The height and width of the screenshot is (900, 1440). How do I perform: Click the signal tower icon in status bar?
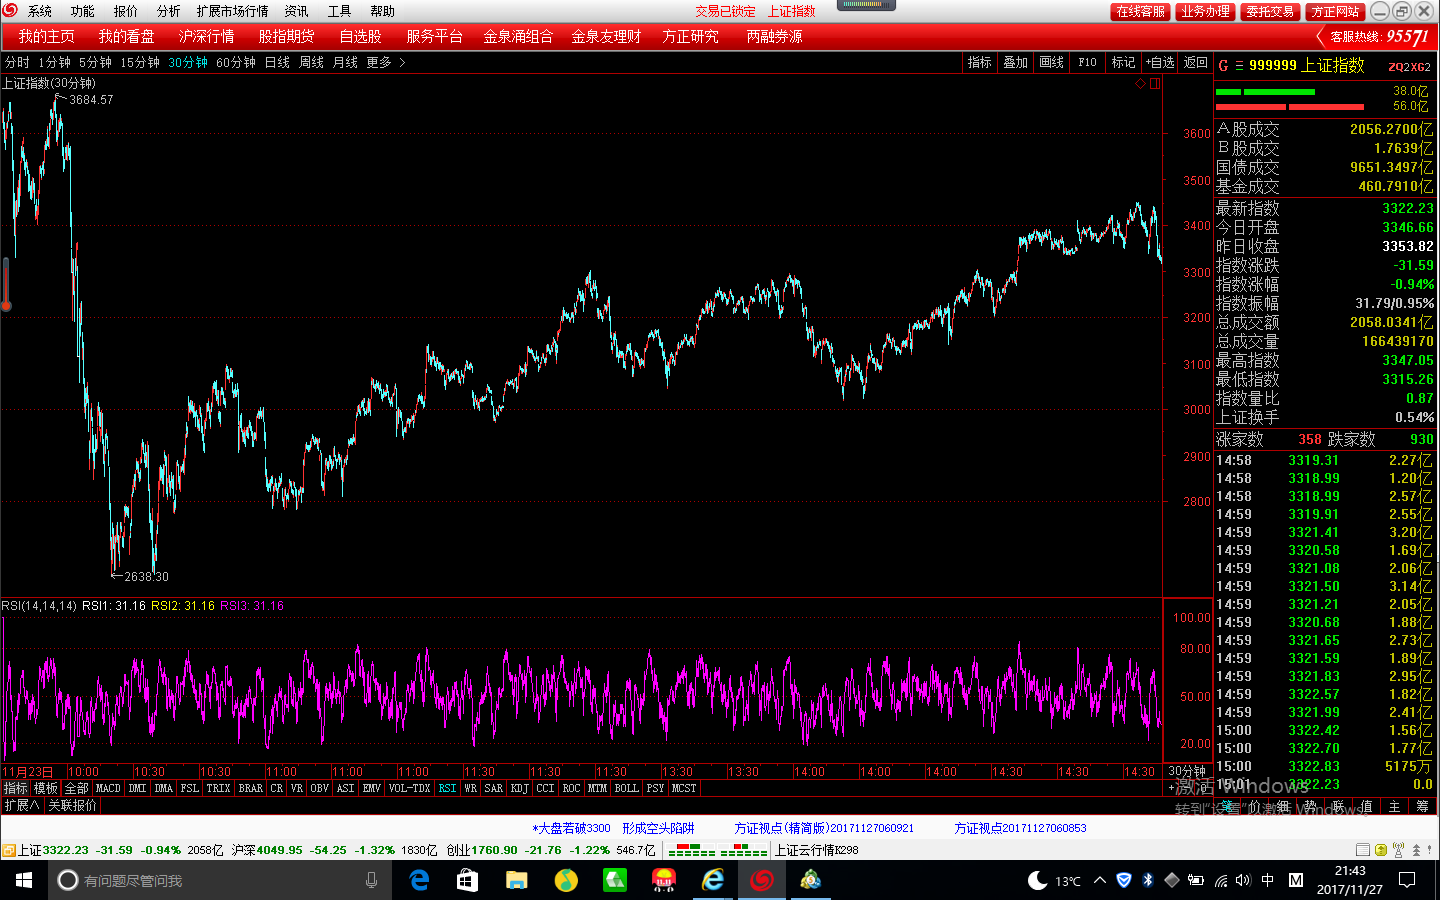[x=1398, y=850]
